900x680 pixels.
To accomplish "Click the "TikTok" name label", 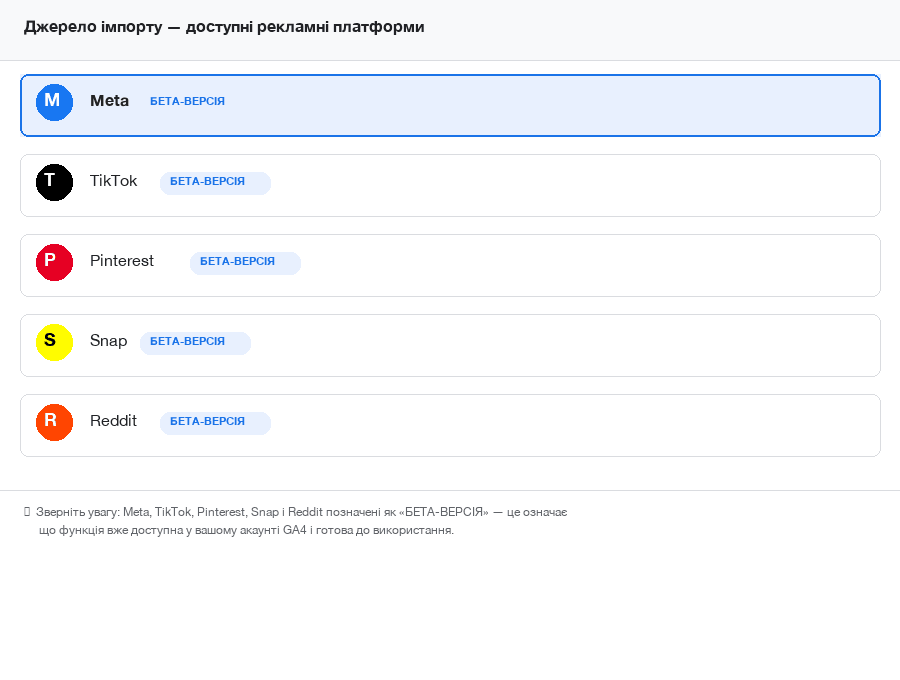I will [x=114, y=181].
